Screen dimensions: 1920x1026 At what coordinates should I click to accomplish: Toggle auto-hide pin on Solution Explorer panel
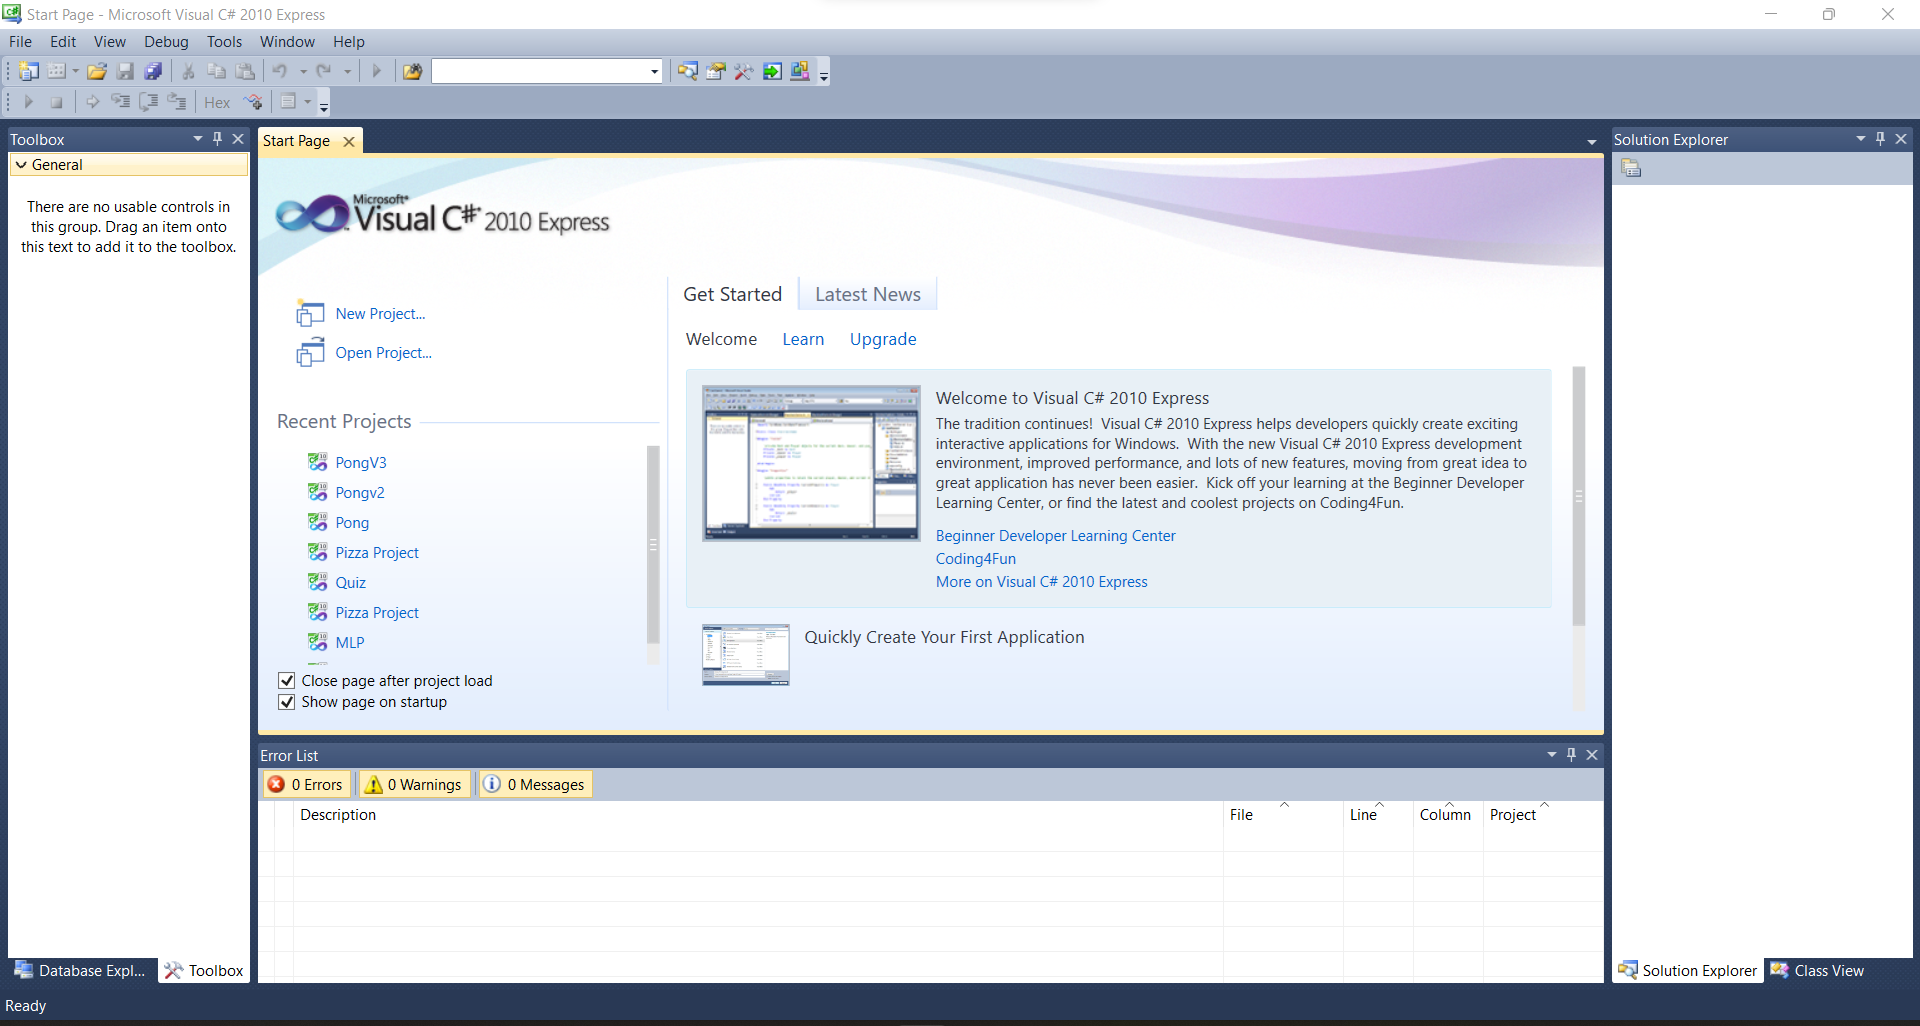point(1881,139)
